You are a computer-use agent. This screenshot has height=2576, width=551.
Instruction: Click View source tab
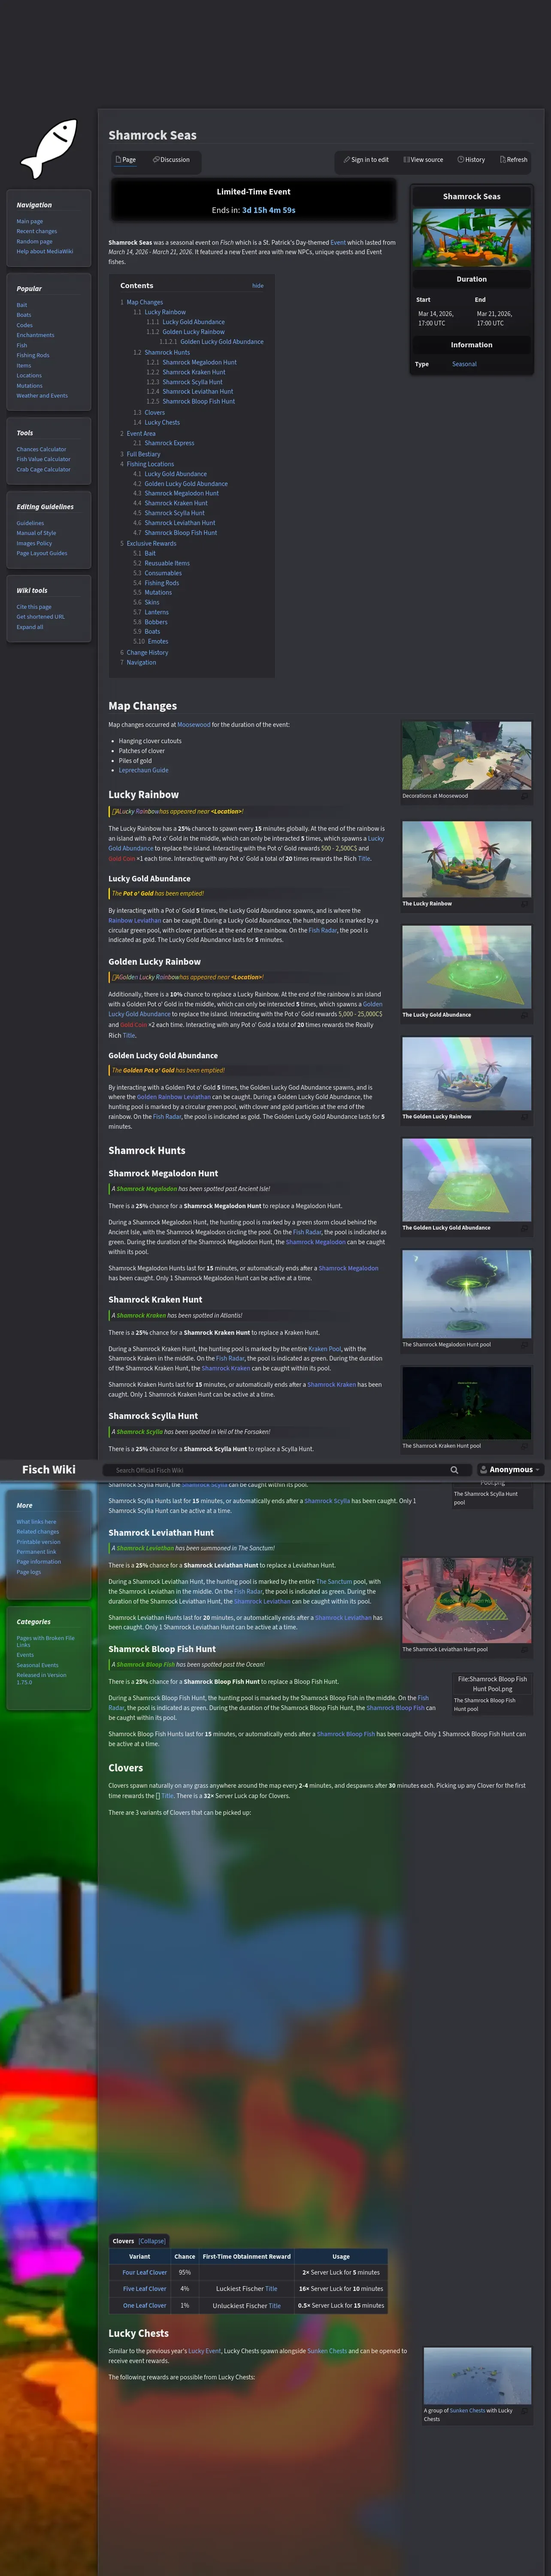coord(423,160)
